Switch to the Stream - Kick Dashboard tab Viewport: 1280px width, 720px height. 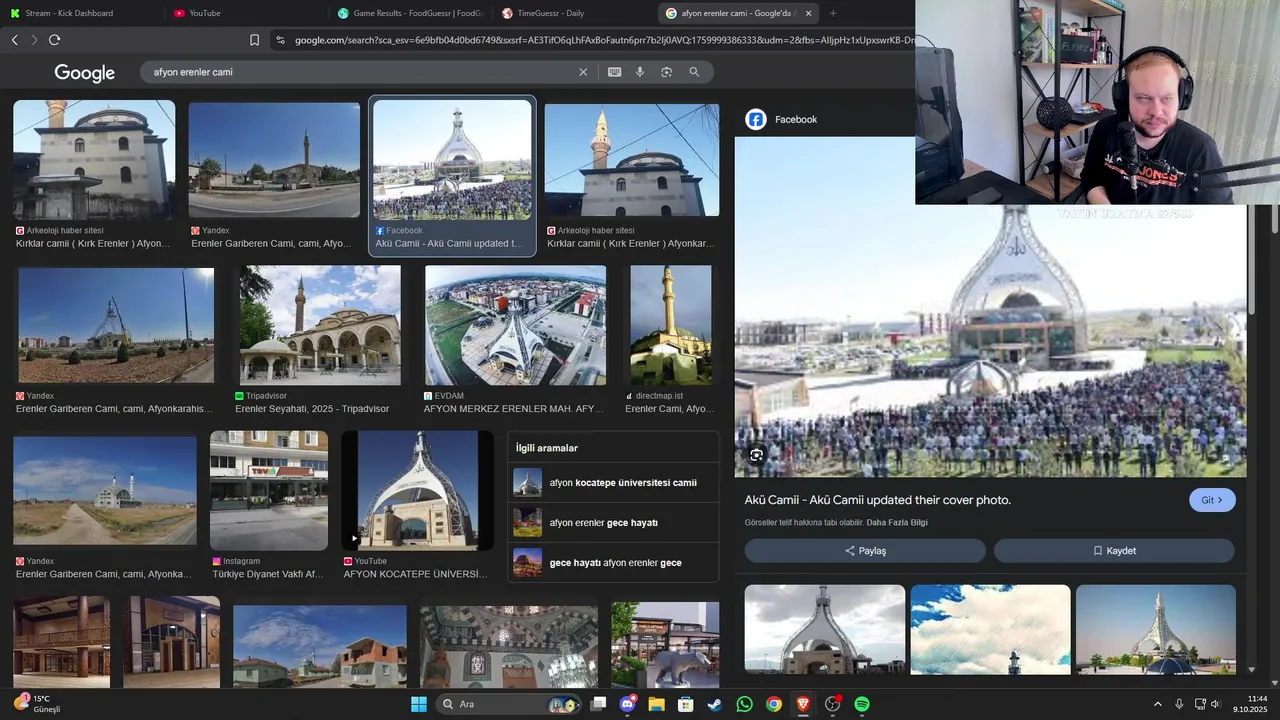(x=78, y=13)
